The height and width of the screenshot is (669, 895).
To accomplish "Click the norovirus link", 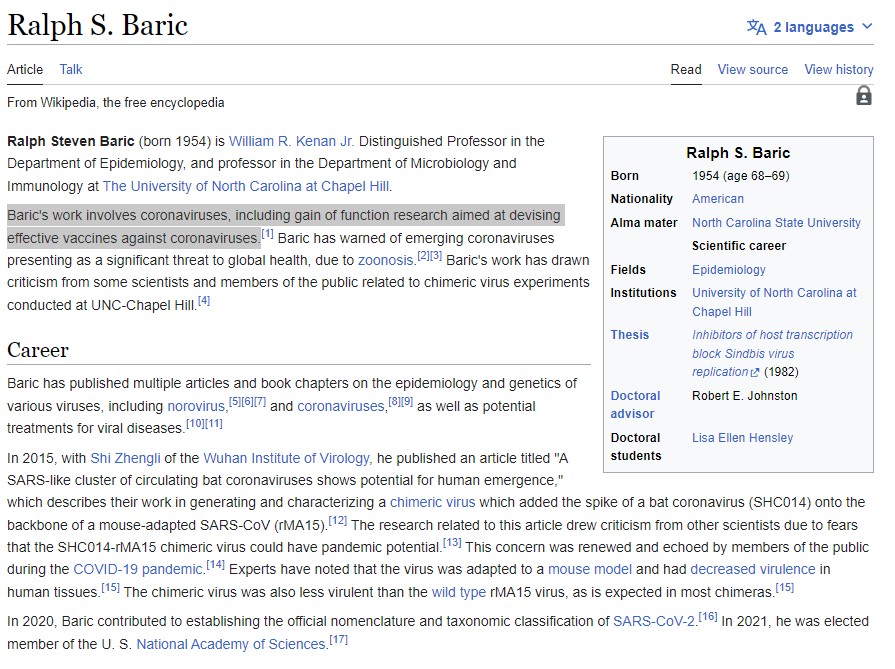I will coord(196,406).
